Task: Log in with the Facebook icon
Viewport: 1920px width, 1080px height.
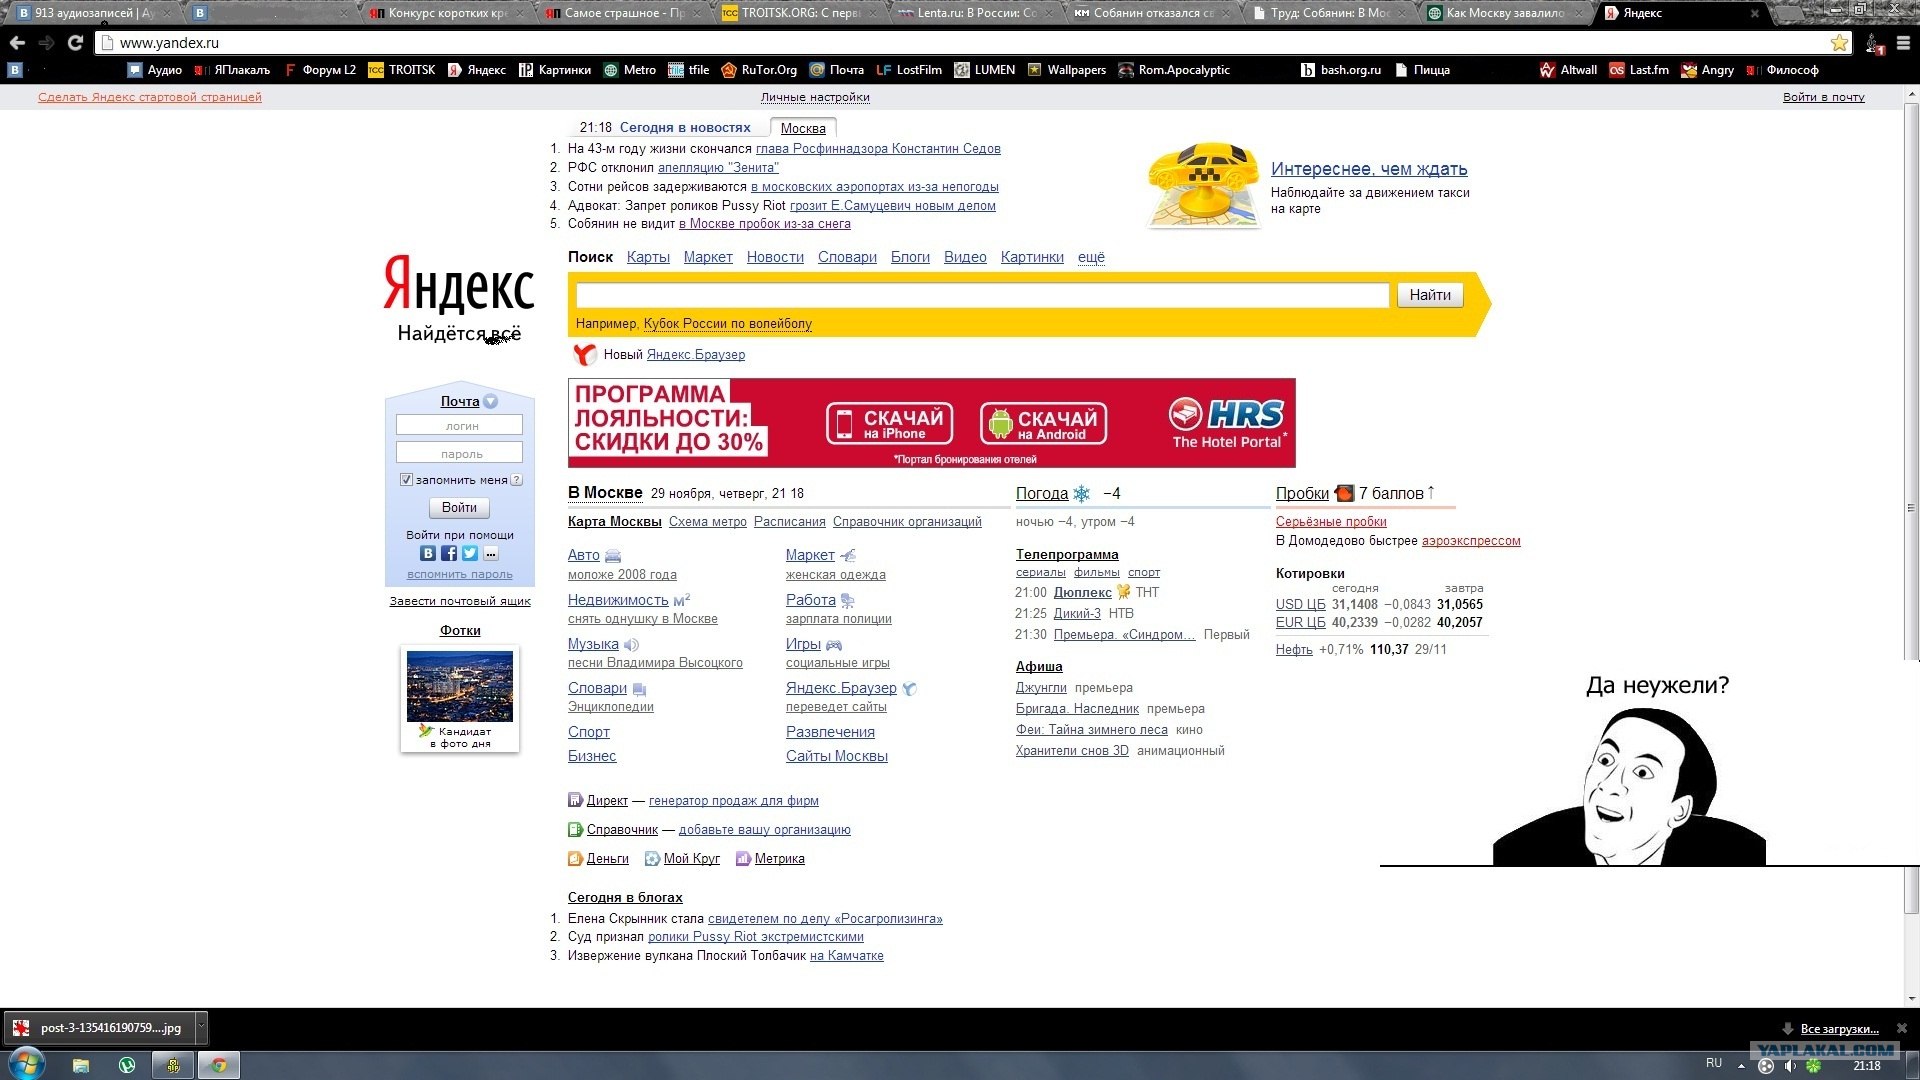Action: point(449,553)
